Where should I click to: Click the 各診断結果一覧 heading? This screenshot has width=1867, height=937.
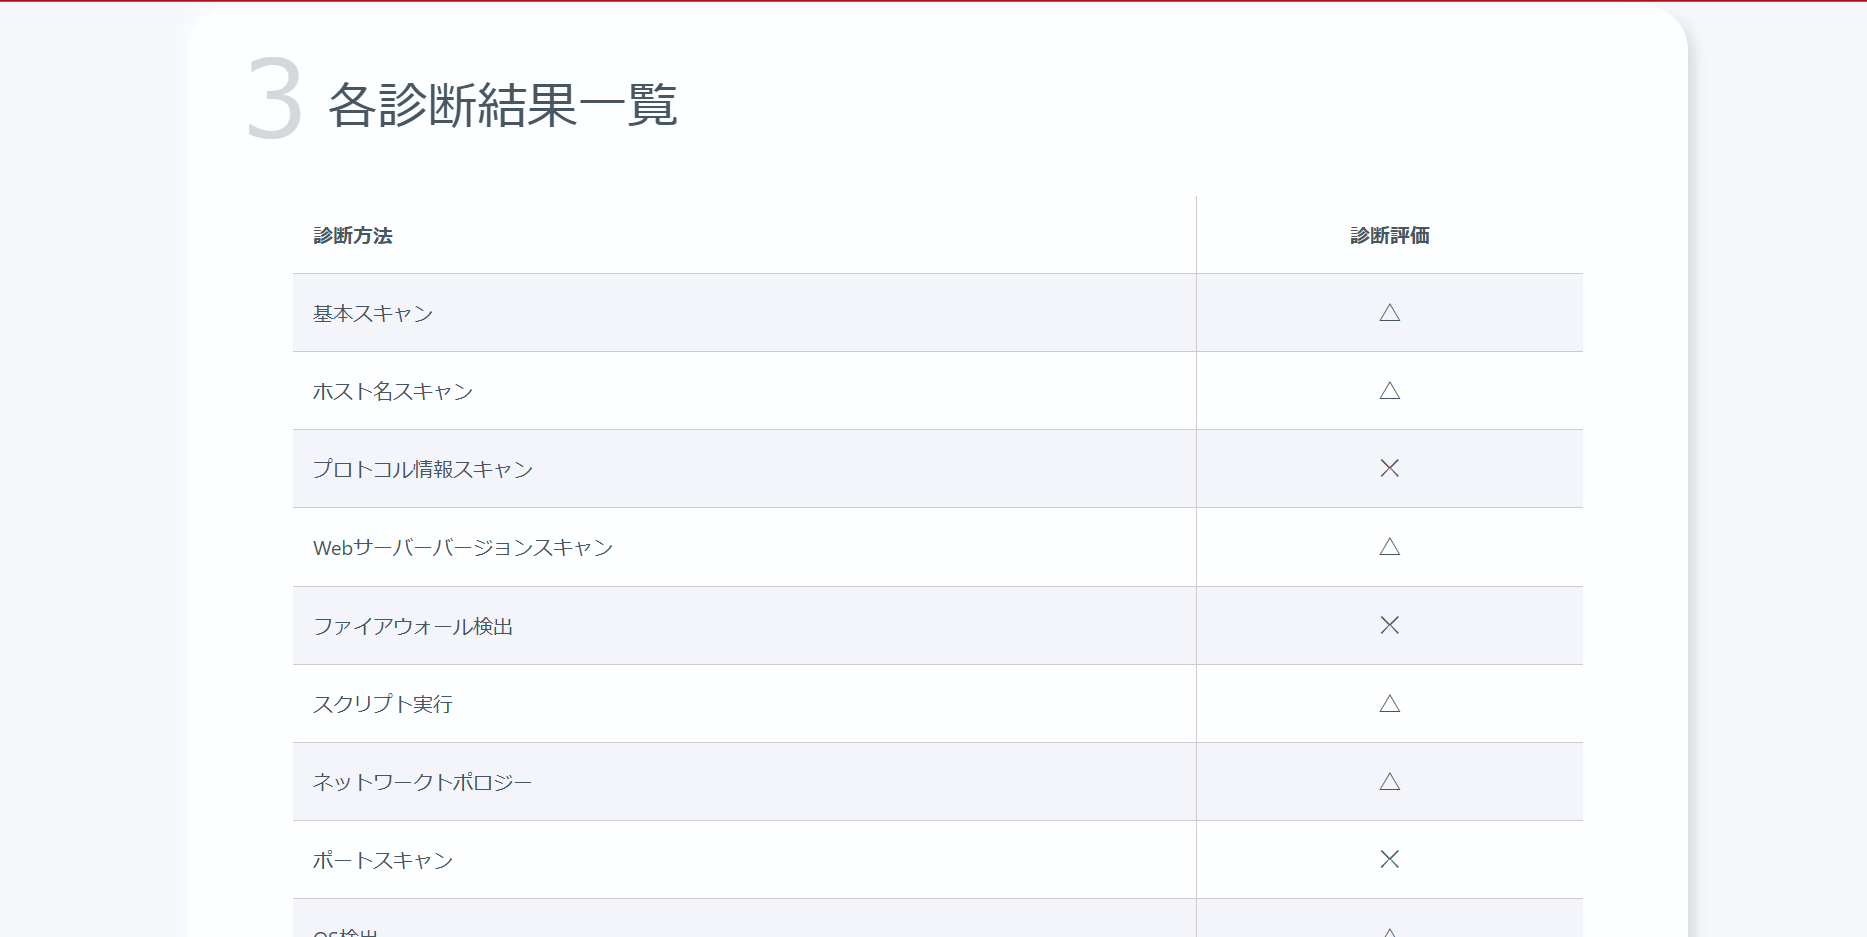pyautogui.click(x=503, y=105)
